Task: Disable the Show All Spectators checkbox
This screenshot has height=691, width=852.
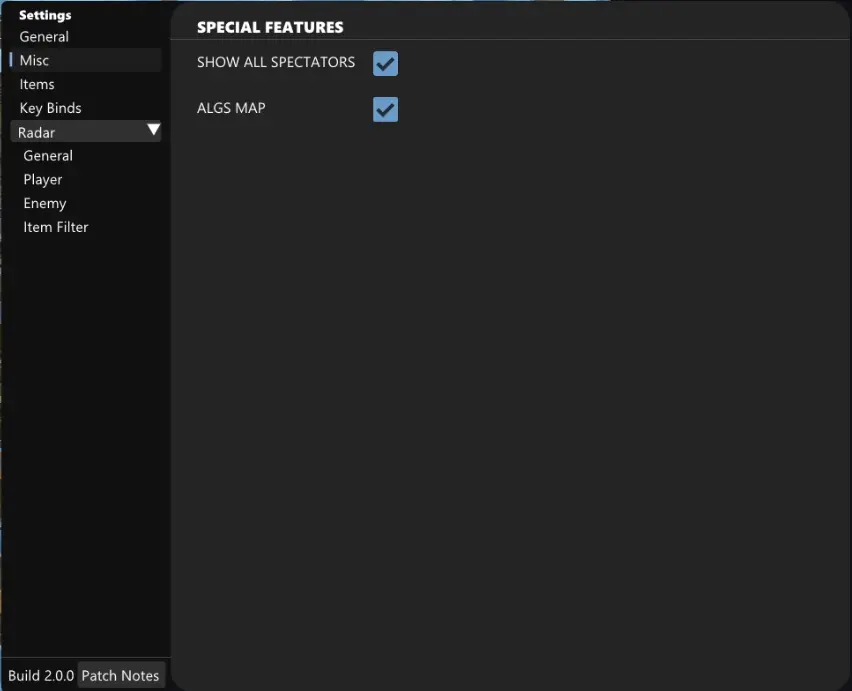Action: click(385, 64)
